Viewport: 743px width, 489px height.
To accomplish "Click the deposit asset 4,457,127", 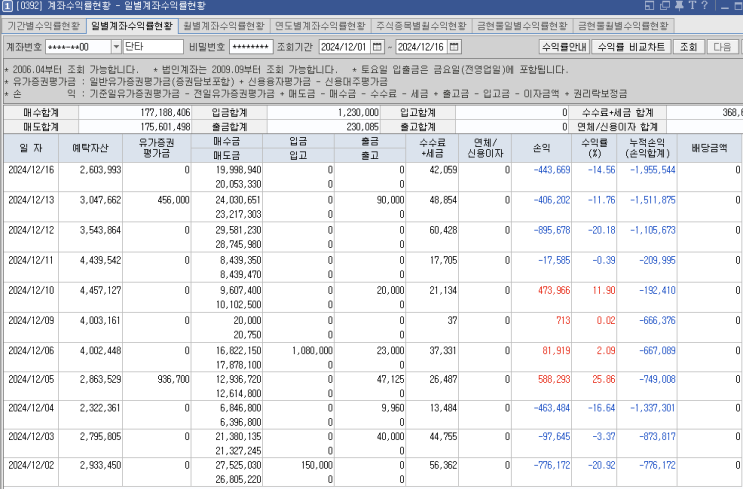I will (x=100, y=290).
